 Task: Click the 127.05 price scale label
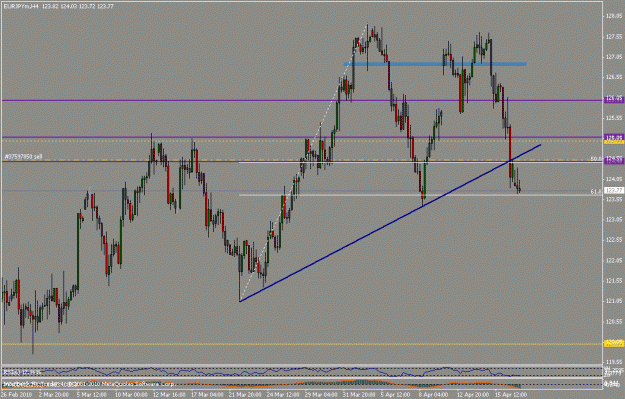tap(614, 57)
